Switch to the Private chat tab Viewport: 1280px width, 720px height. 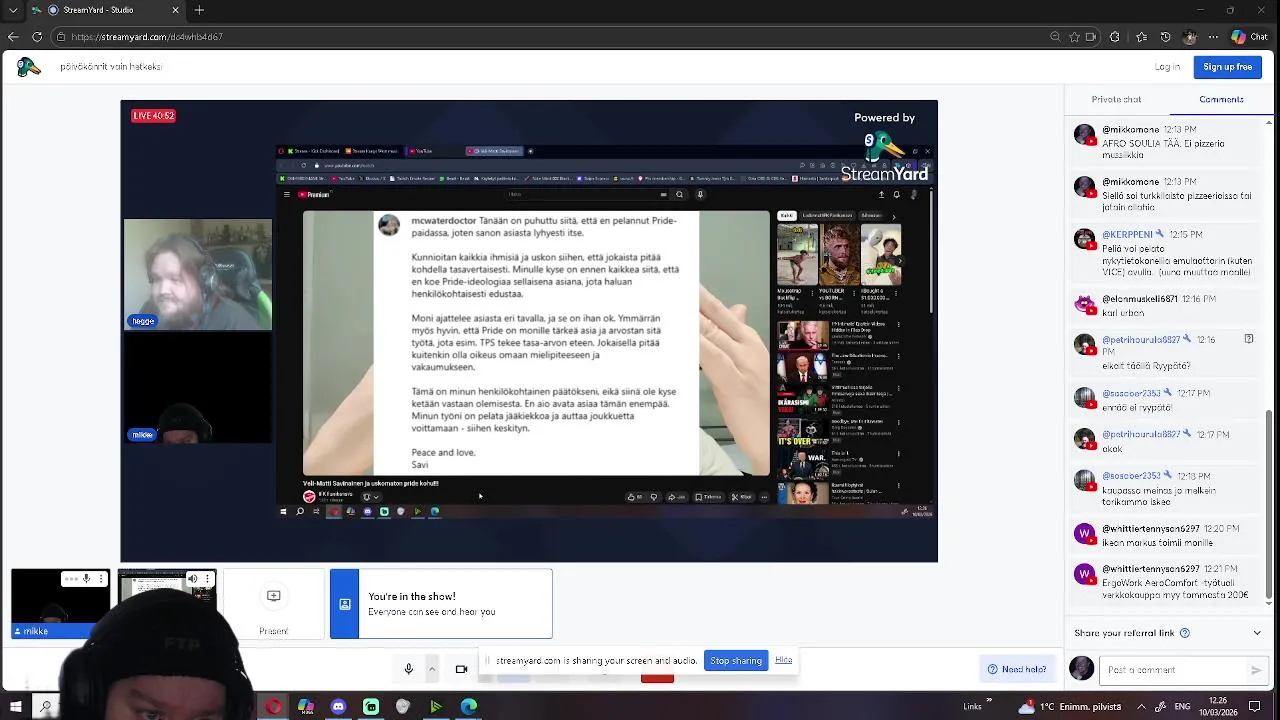pos(1116,100)
